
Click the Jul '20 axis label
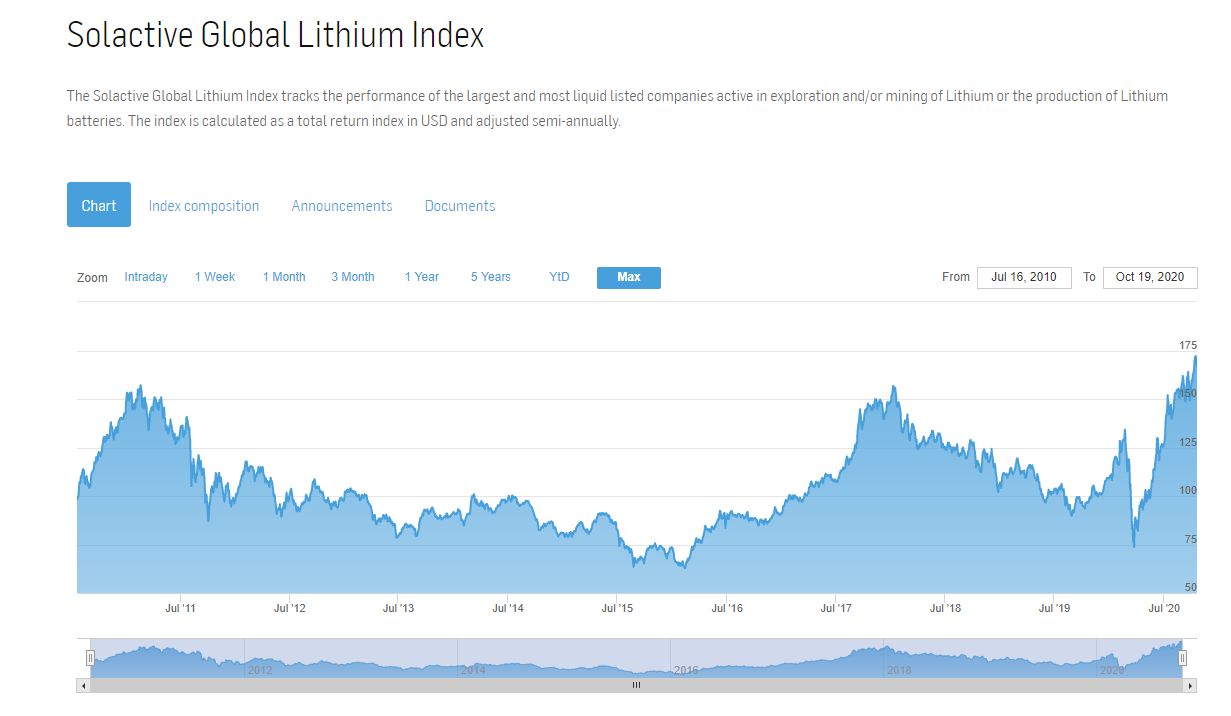[1165, 607]
